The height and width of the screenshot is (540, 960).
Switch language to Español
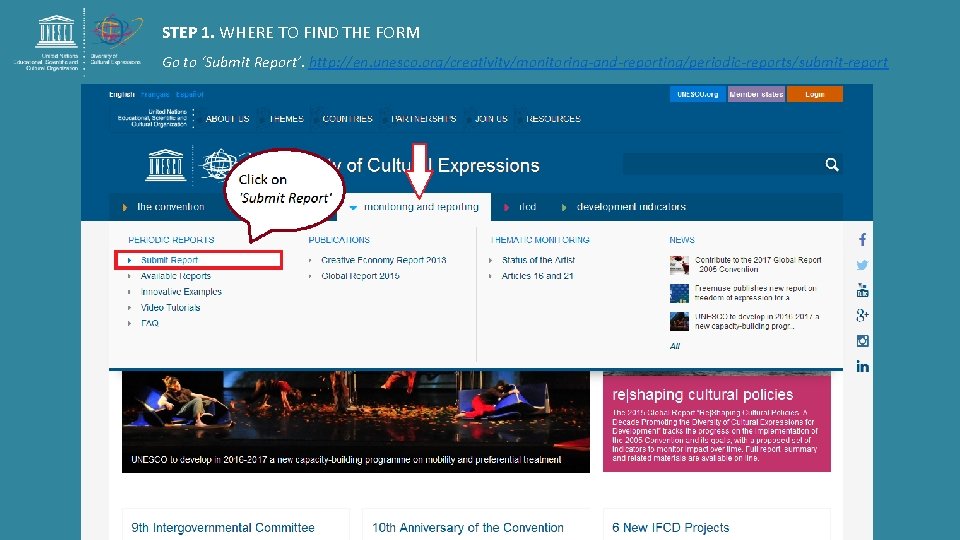189,94
